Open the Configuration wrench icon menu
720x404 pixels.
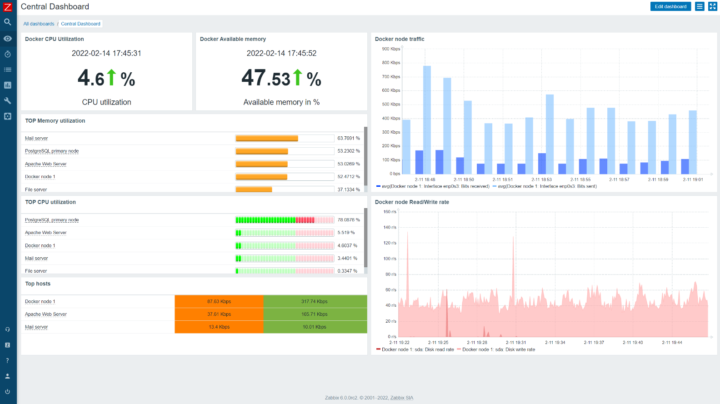tap(7, 101)
